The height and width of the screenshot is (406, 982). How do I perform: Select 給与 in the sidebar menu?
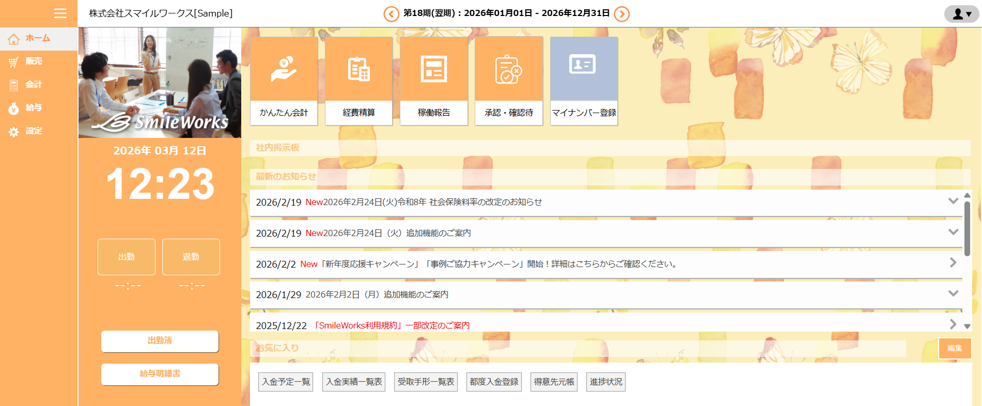[33, 108]
